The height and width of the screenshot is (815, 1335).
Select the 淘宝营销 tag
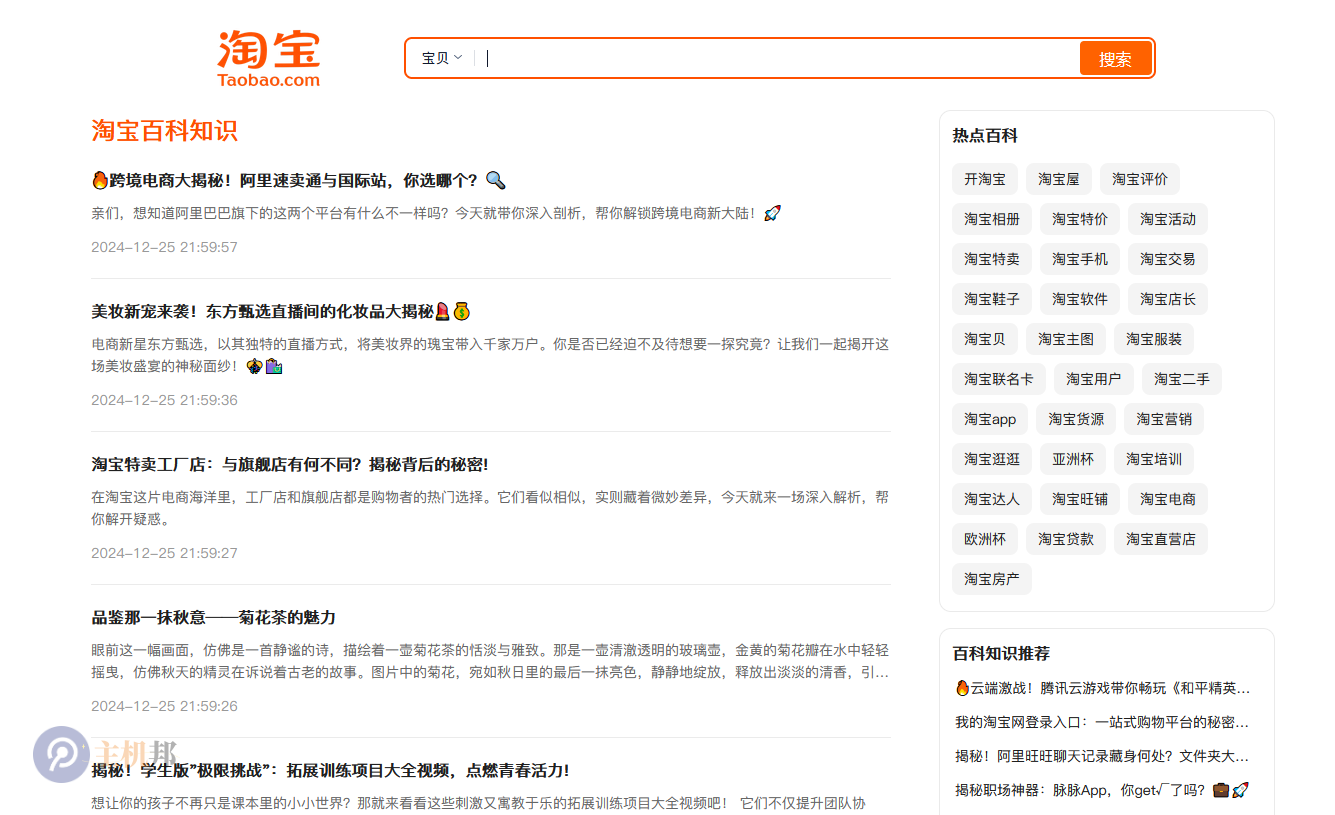1164,419
